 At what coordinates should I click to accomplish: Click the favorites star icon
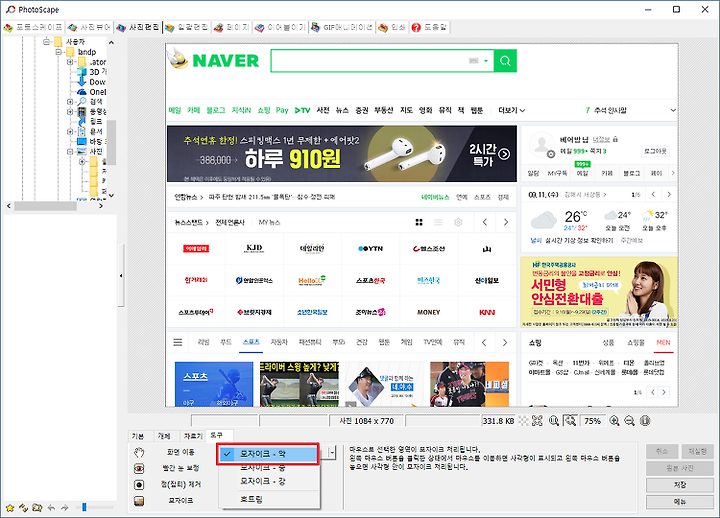[10, 507]
